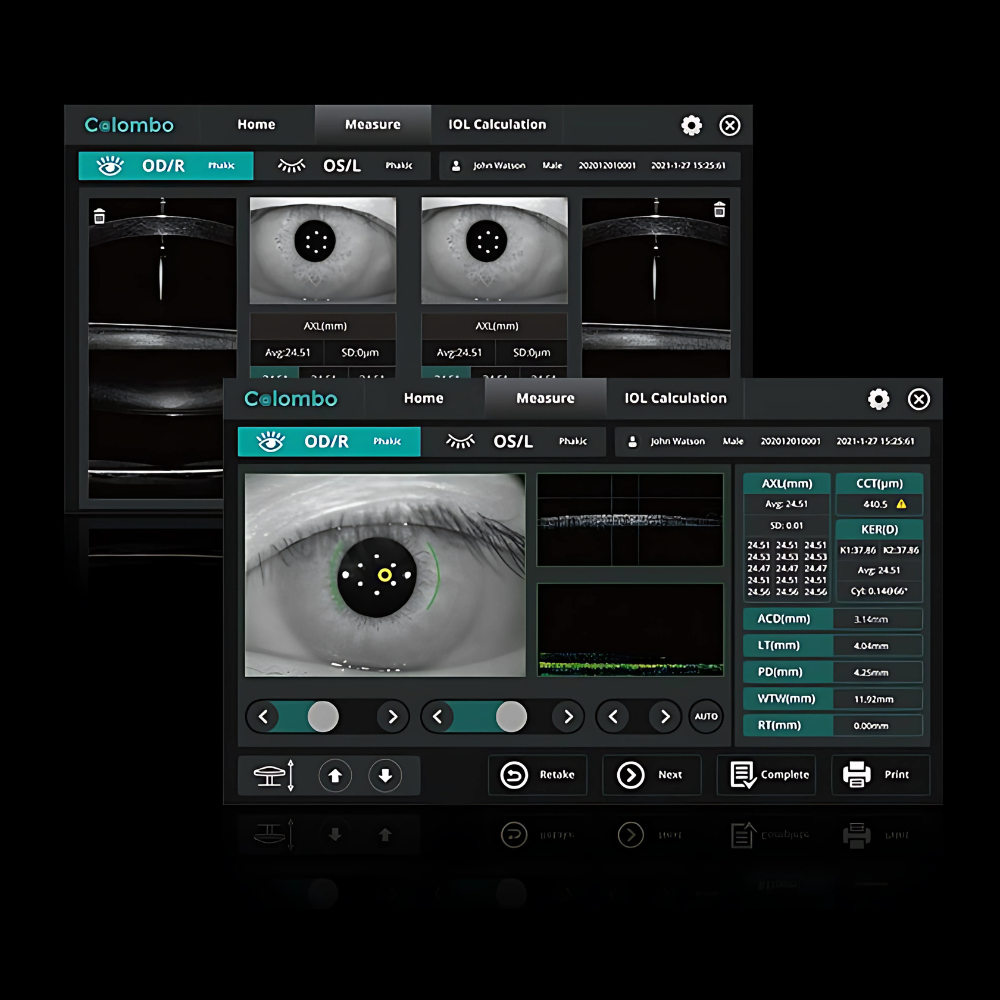Viewport: 1000px width, 1000px height.
Task: Open Home tab in front window
Action: (x=423, y=399)
